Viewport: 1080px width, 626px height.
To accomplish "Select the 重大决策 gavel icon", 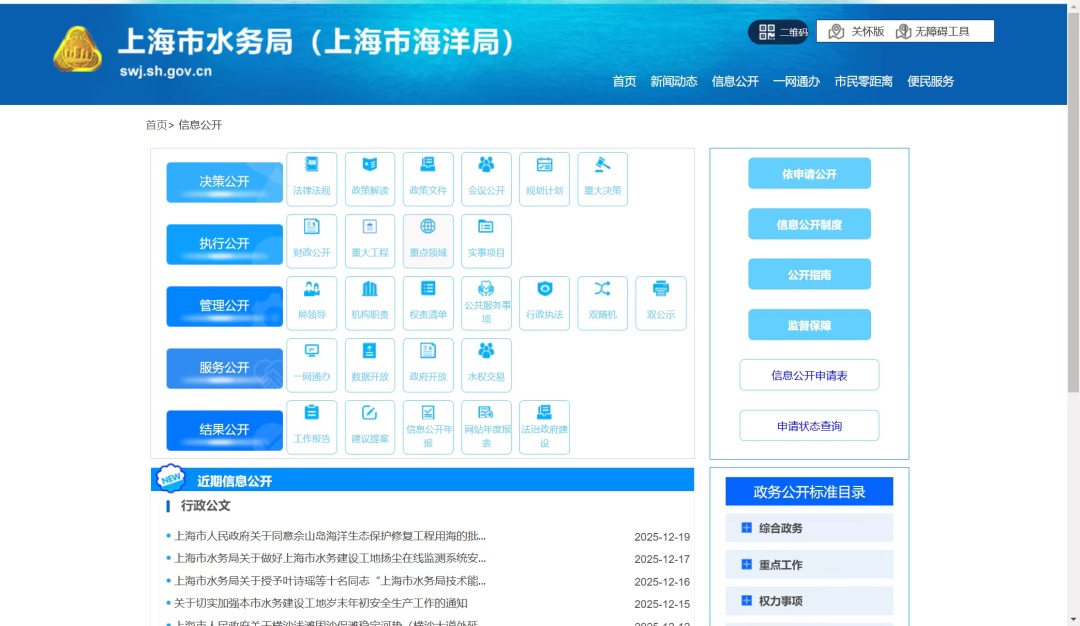I will [602, 179].
